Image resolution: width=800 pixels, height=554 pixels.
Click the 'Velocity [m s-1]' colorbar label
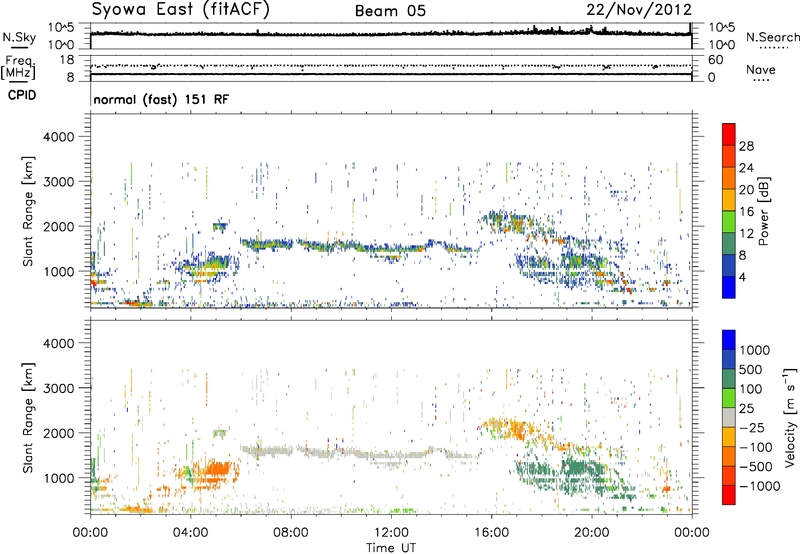[x=790, y=417]
